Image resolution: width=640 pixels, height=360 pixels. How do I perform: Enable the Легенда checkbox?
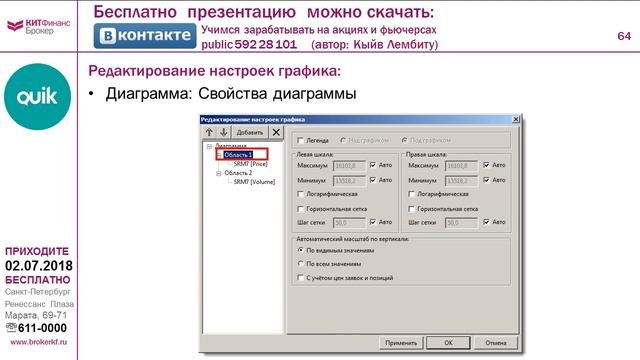[301, 140]
